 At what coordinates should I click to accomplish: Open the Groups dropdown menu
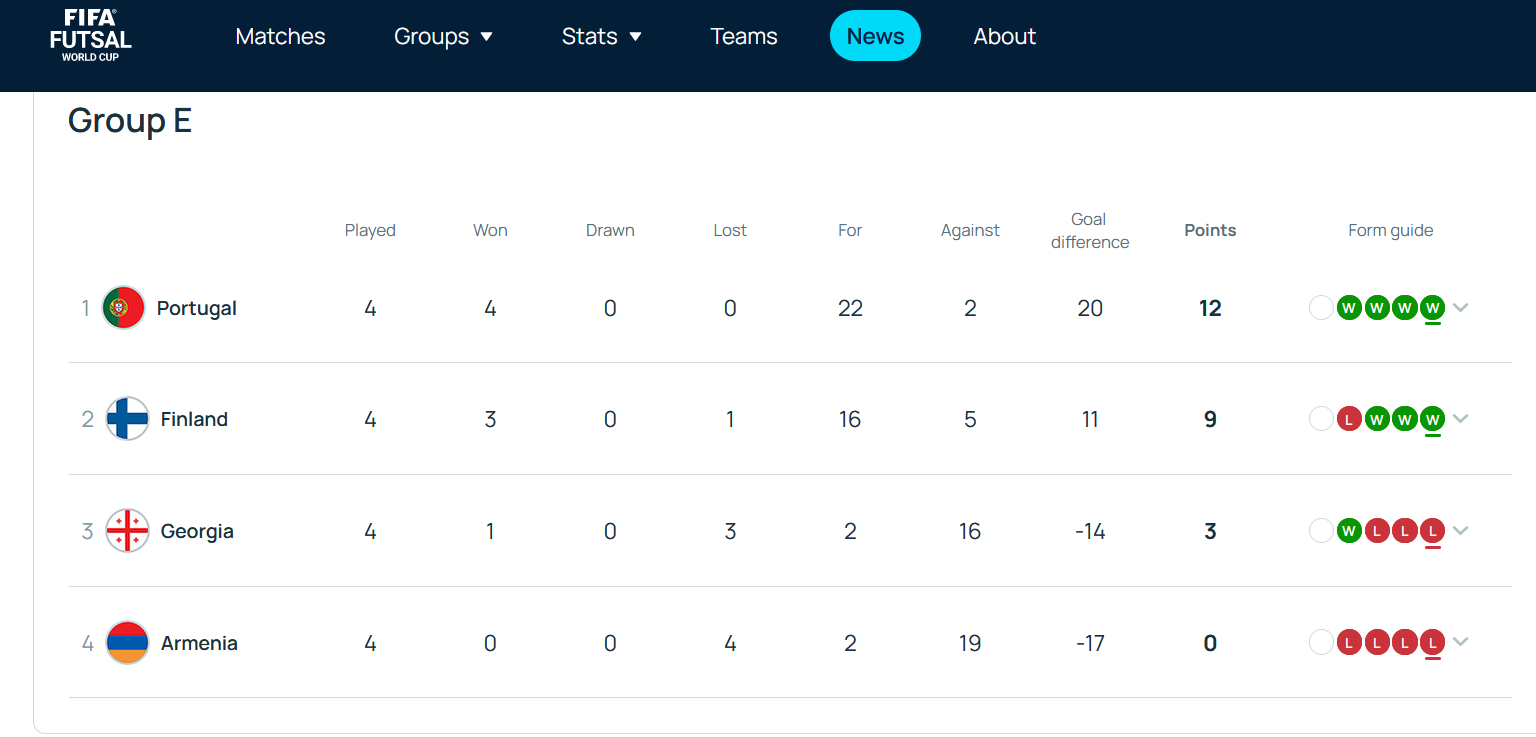click(443, 36)
